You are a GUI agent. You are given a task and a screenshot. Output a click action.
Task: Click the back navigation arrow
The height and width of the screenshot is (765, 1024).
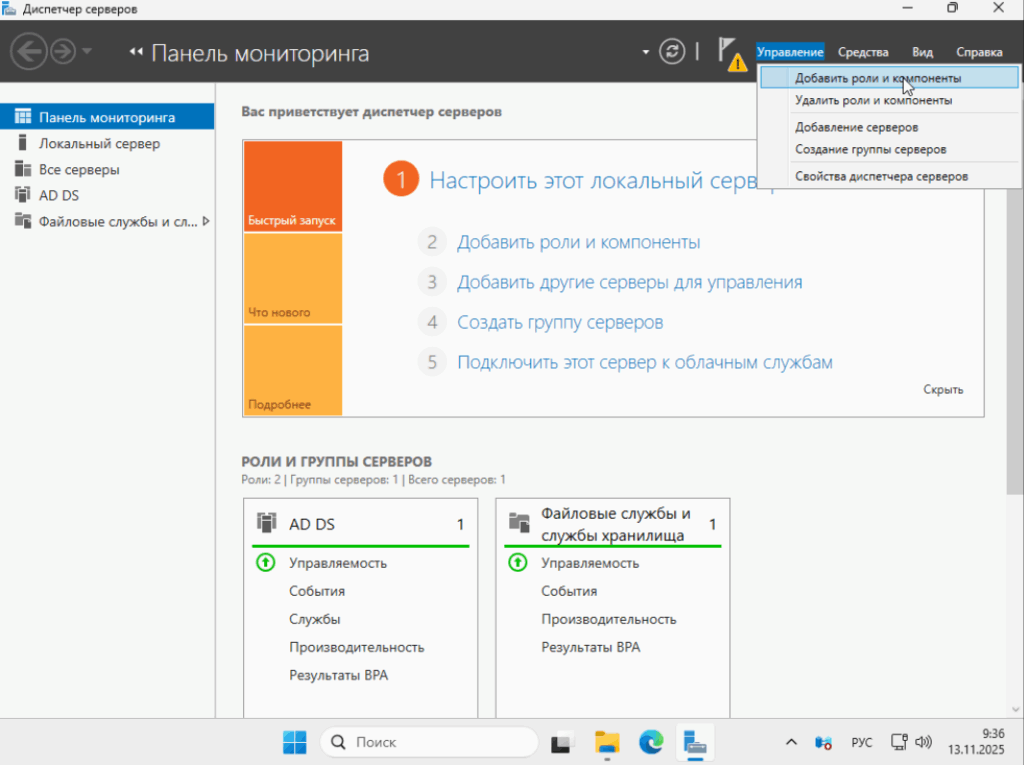coord(29,51)
